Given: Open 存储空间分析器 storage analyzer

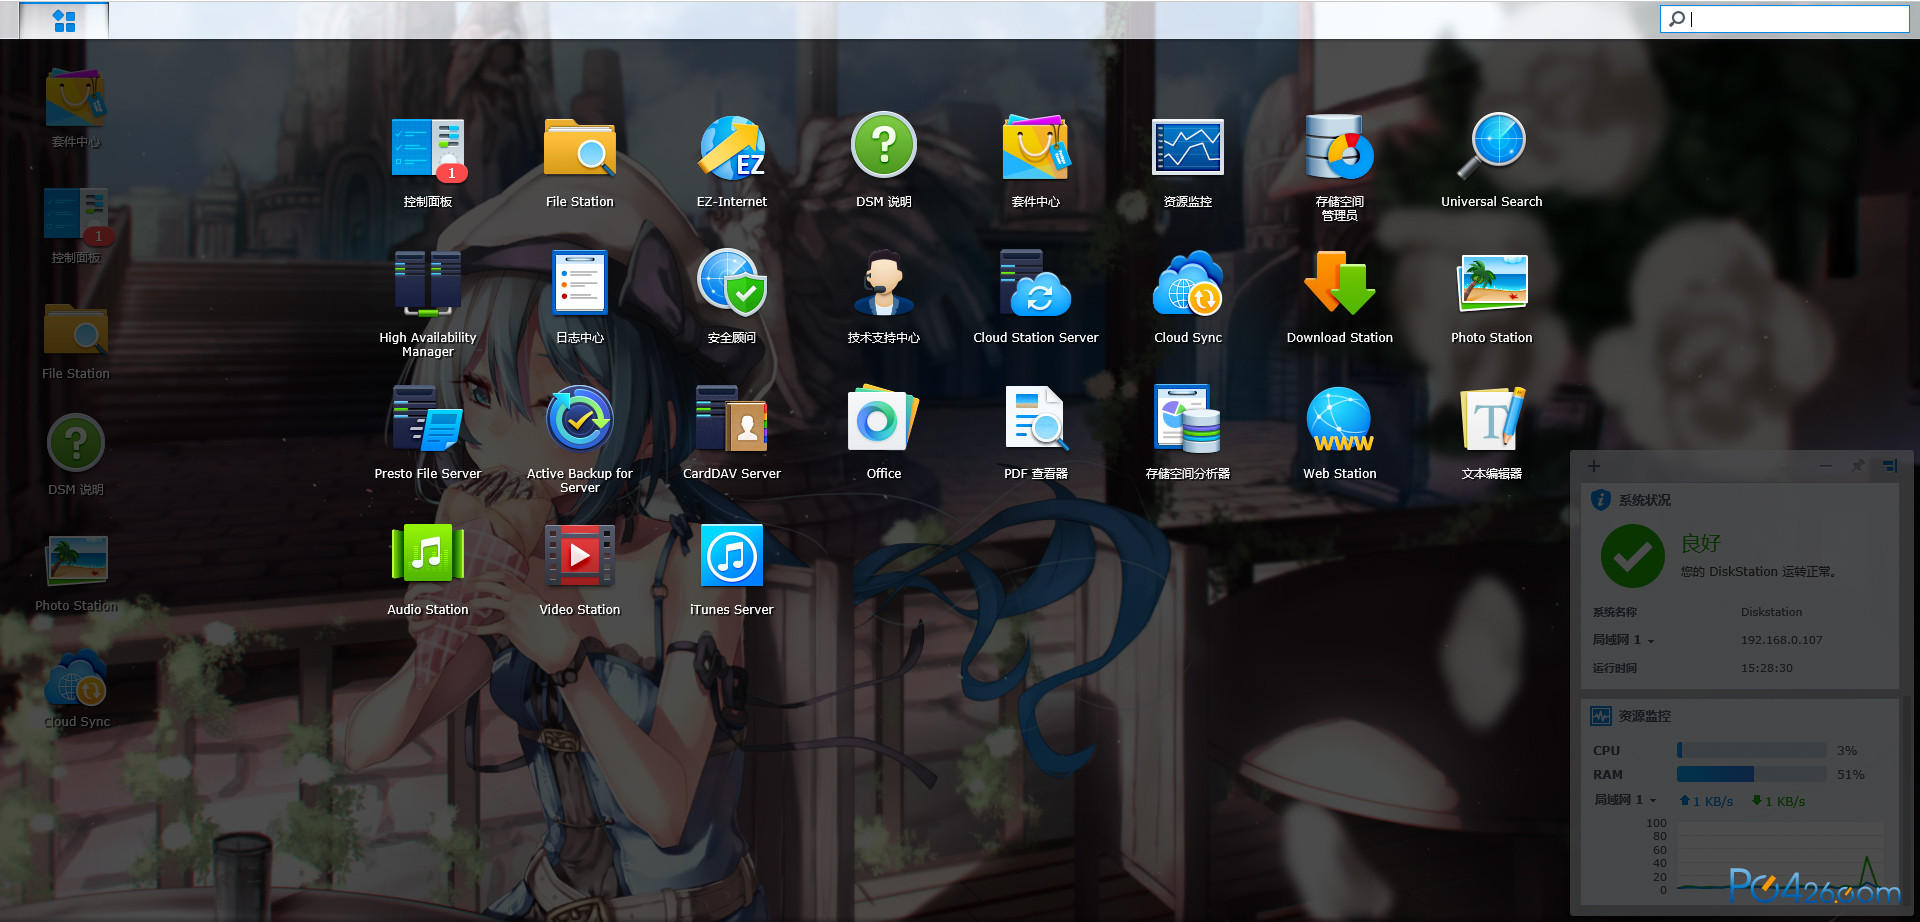Looking at the screenshot, I should click(1188, 420).
